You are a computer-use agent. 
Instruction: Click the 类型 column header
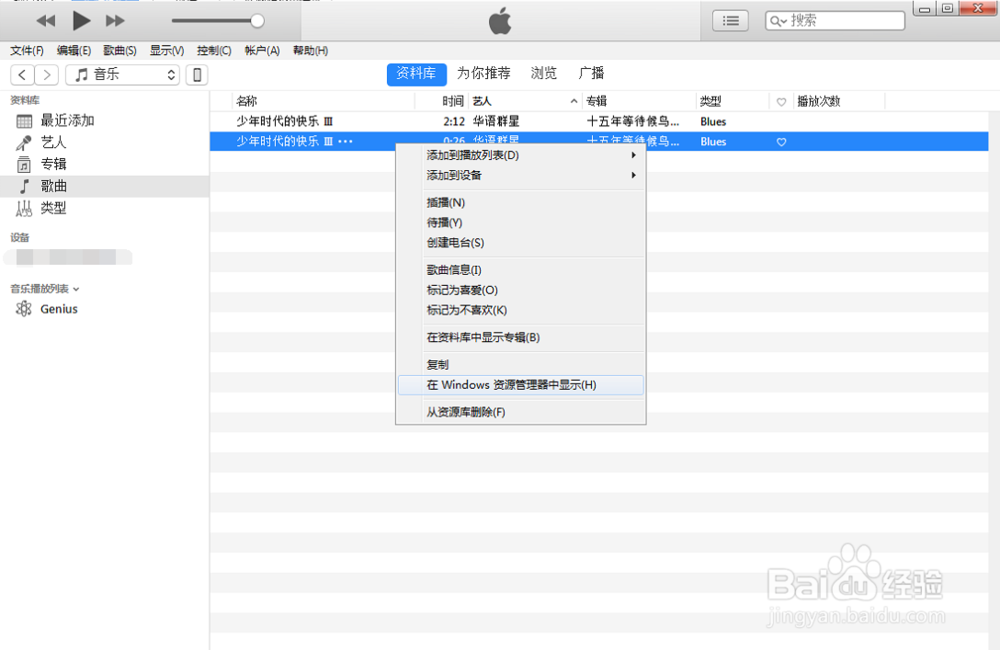tap(733, 101)
